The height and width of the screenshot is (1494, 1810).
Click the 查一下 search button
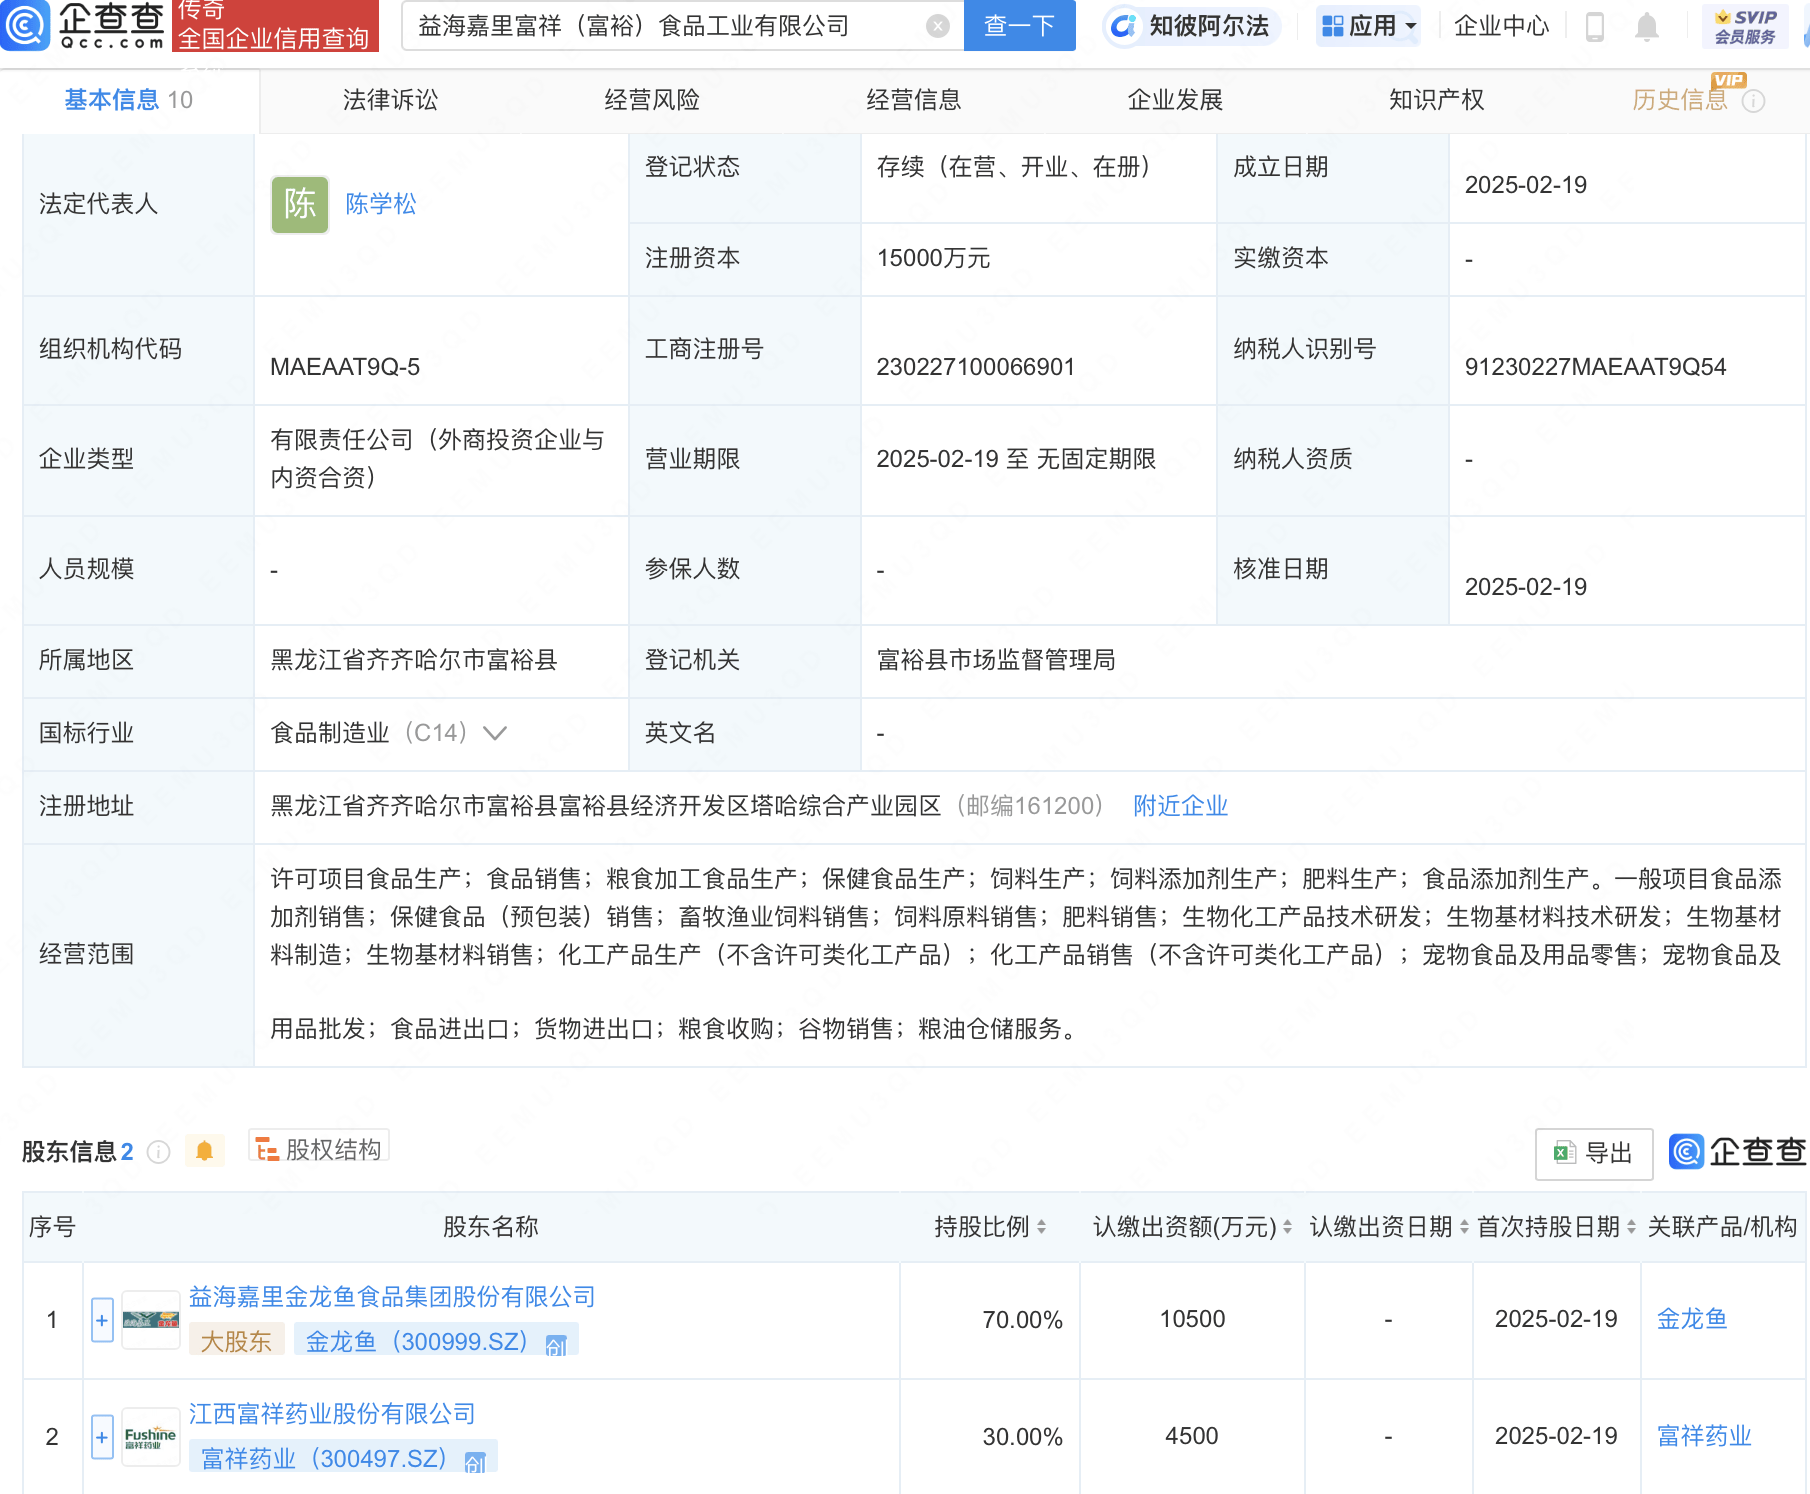click(1020, 26)
